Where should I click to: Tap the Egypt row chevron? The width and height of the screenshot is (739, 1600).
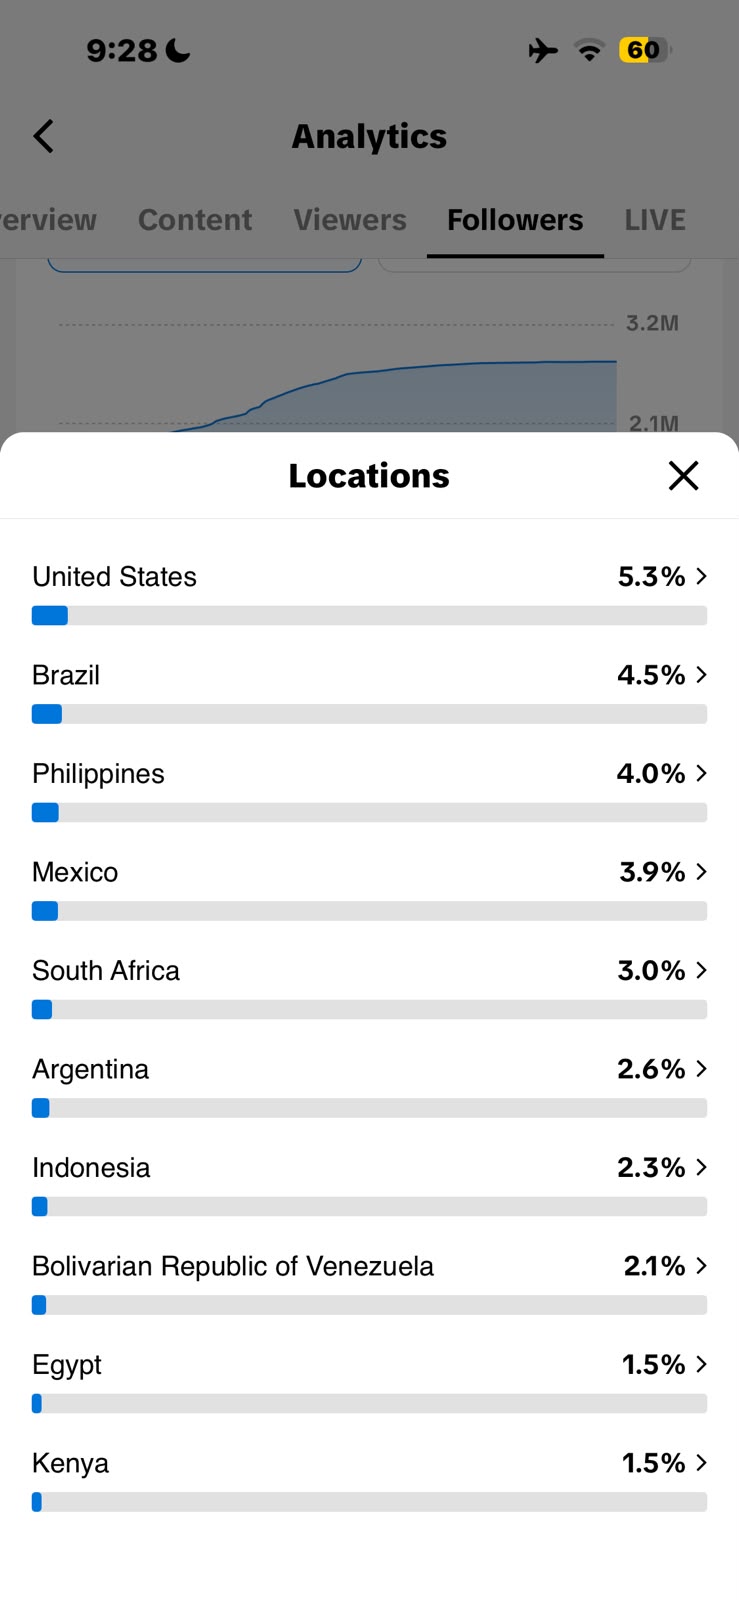[x=701, y=1364]
